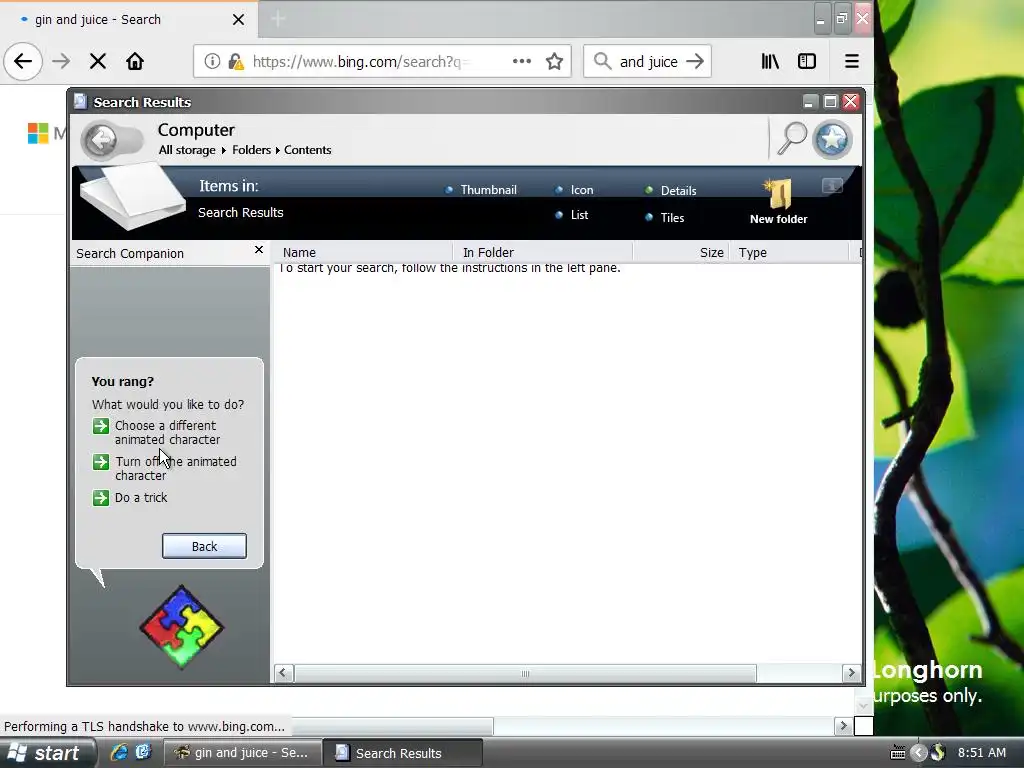
Task: Sort by the Name column header
Action: 363,252
